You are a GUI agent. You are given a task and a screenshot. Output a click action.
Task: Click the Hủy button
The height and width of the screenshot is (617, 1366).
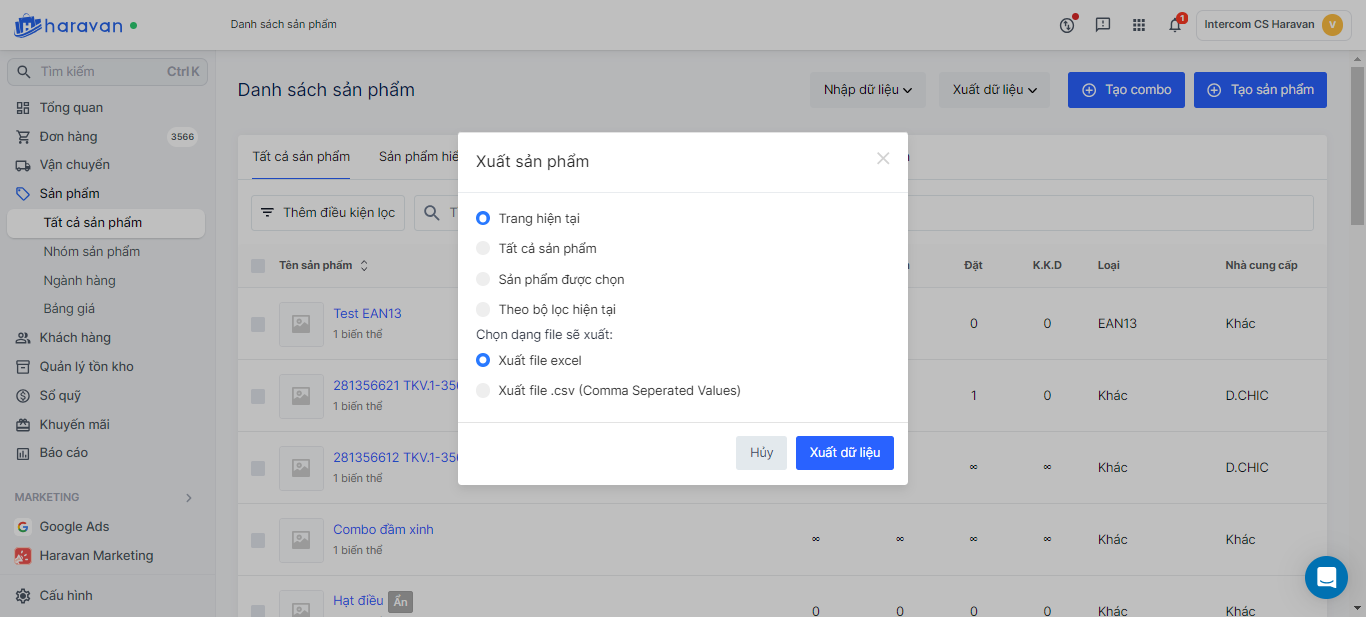point(761,453)
